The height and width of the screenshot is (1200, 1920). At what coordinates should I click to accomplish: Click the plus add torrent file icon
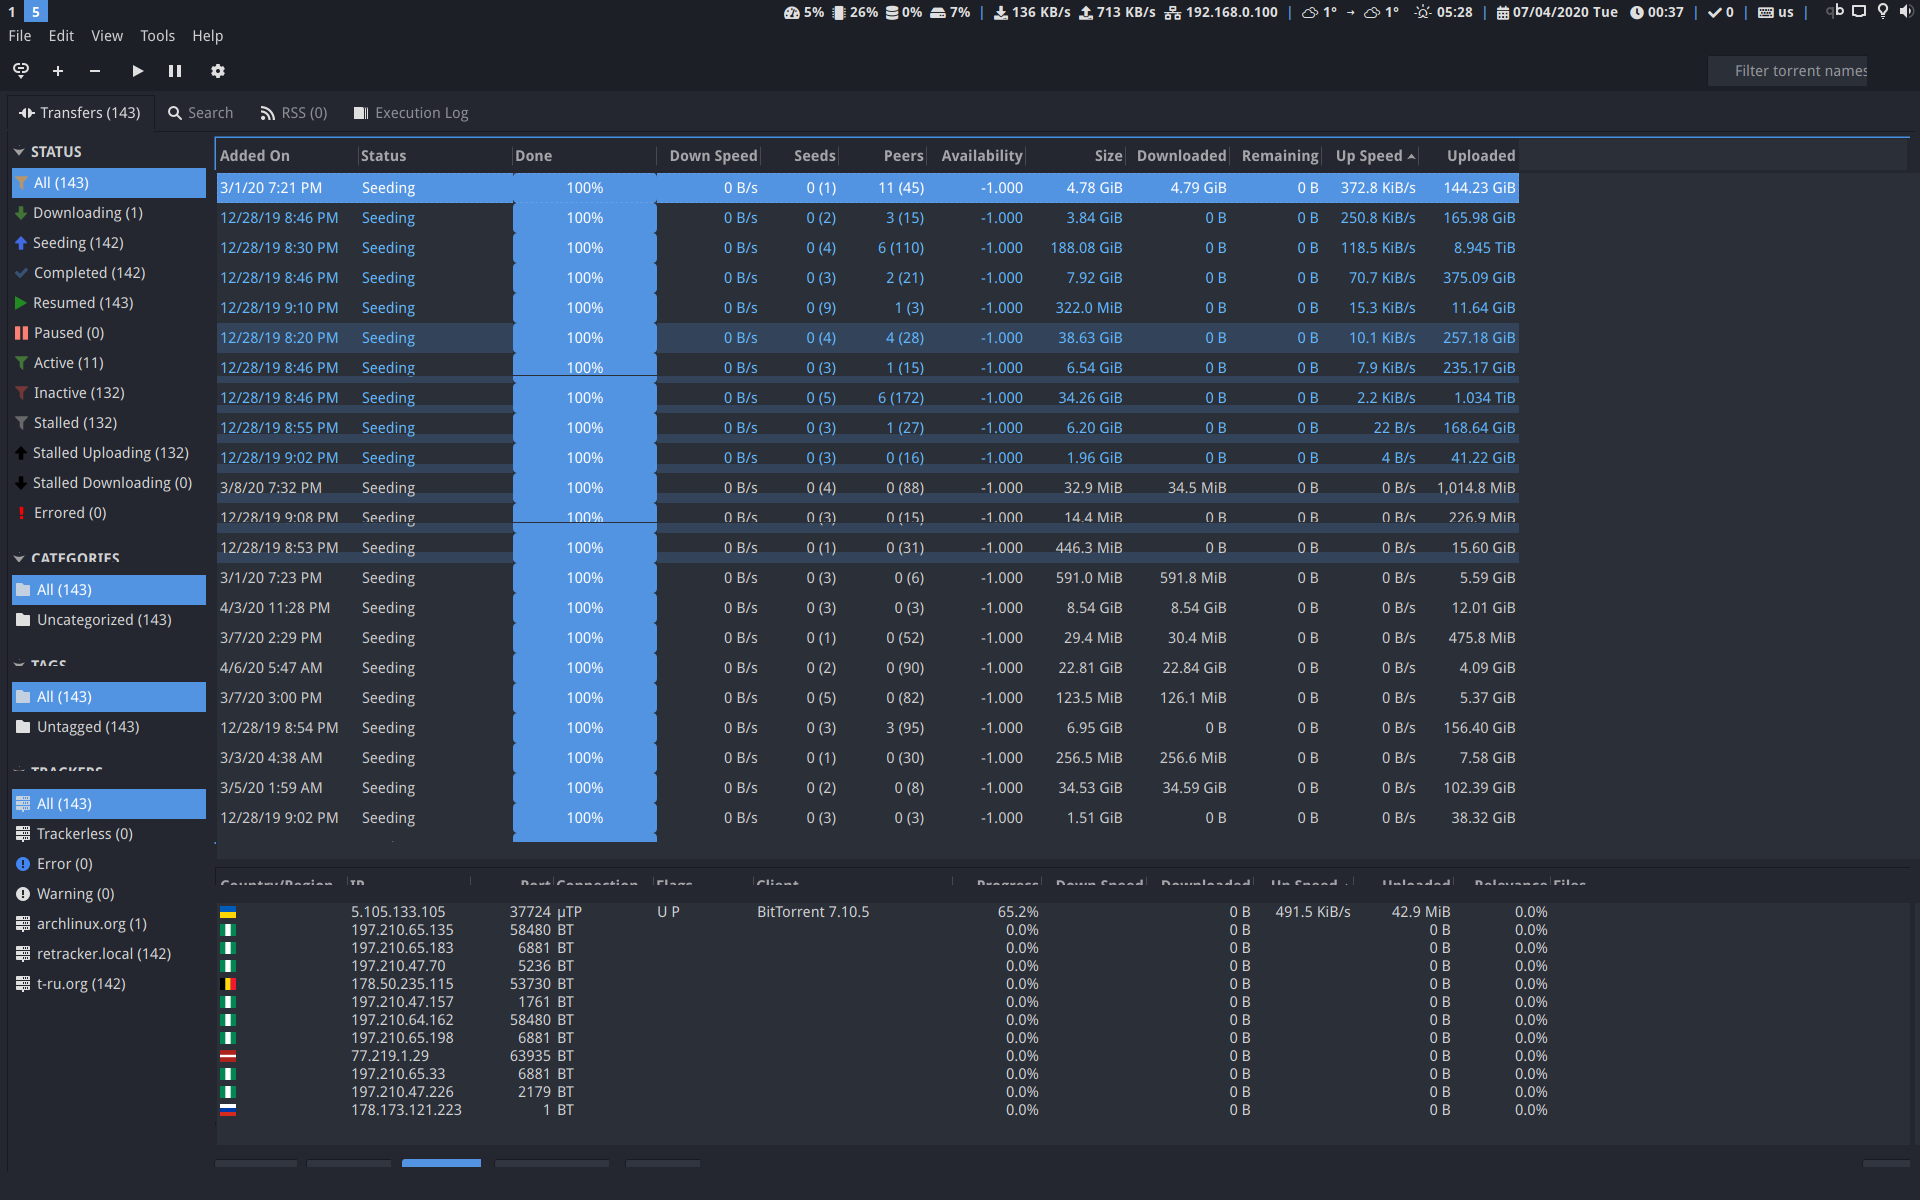coord(58,71)
